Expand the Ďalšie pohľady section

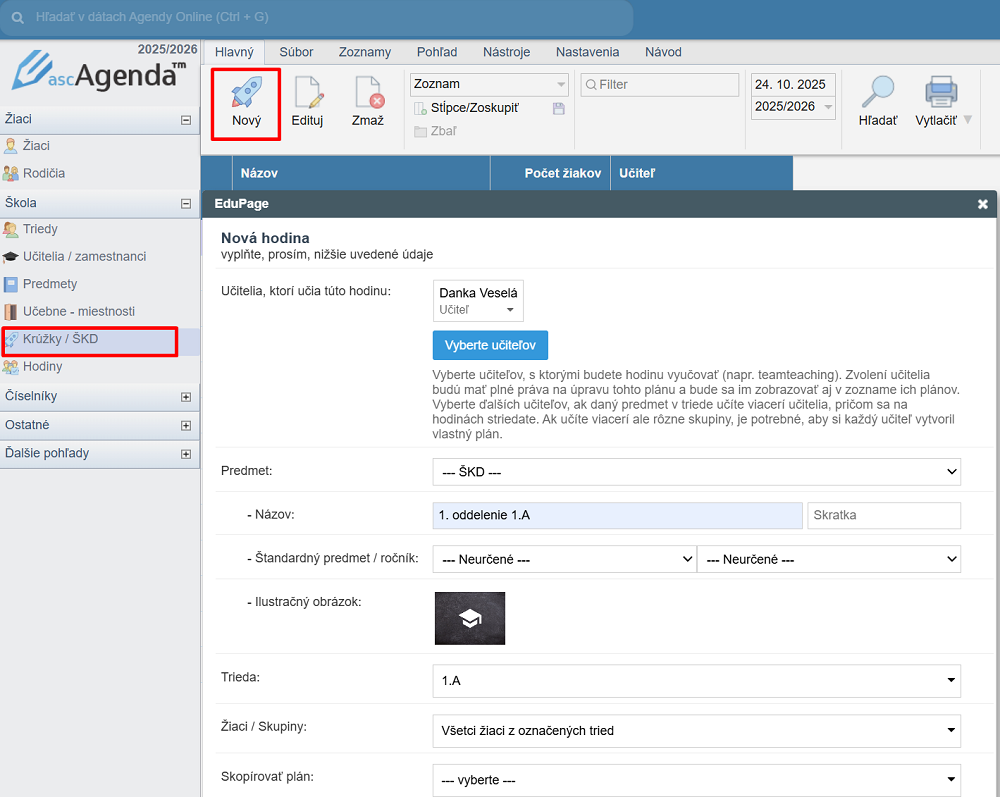(185, 454)
